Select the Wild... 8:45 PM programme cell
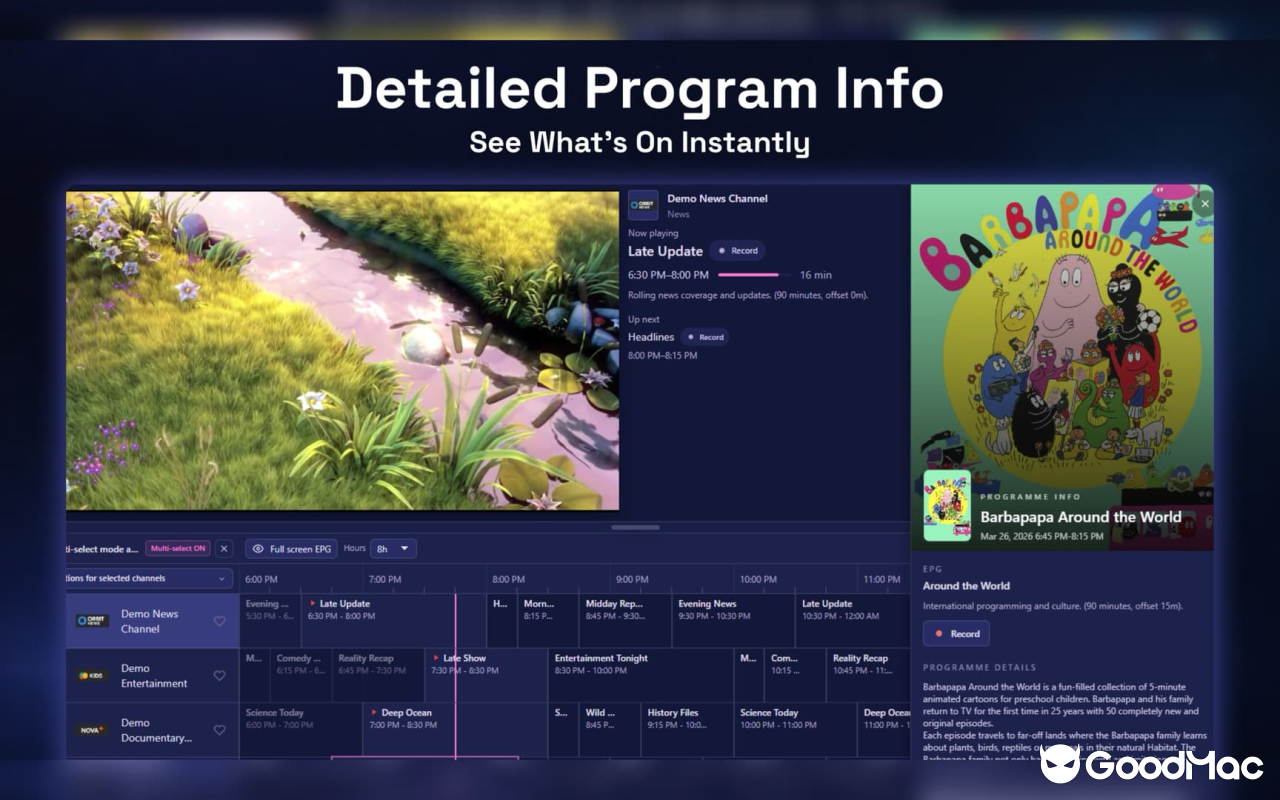The width and height of the screenshot is (1280, 800). point(609,730)
